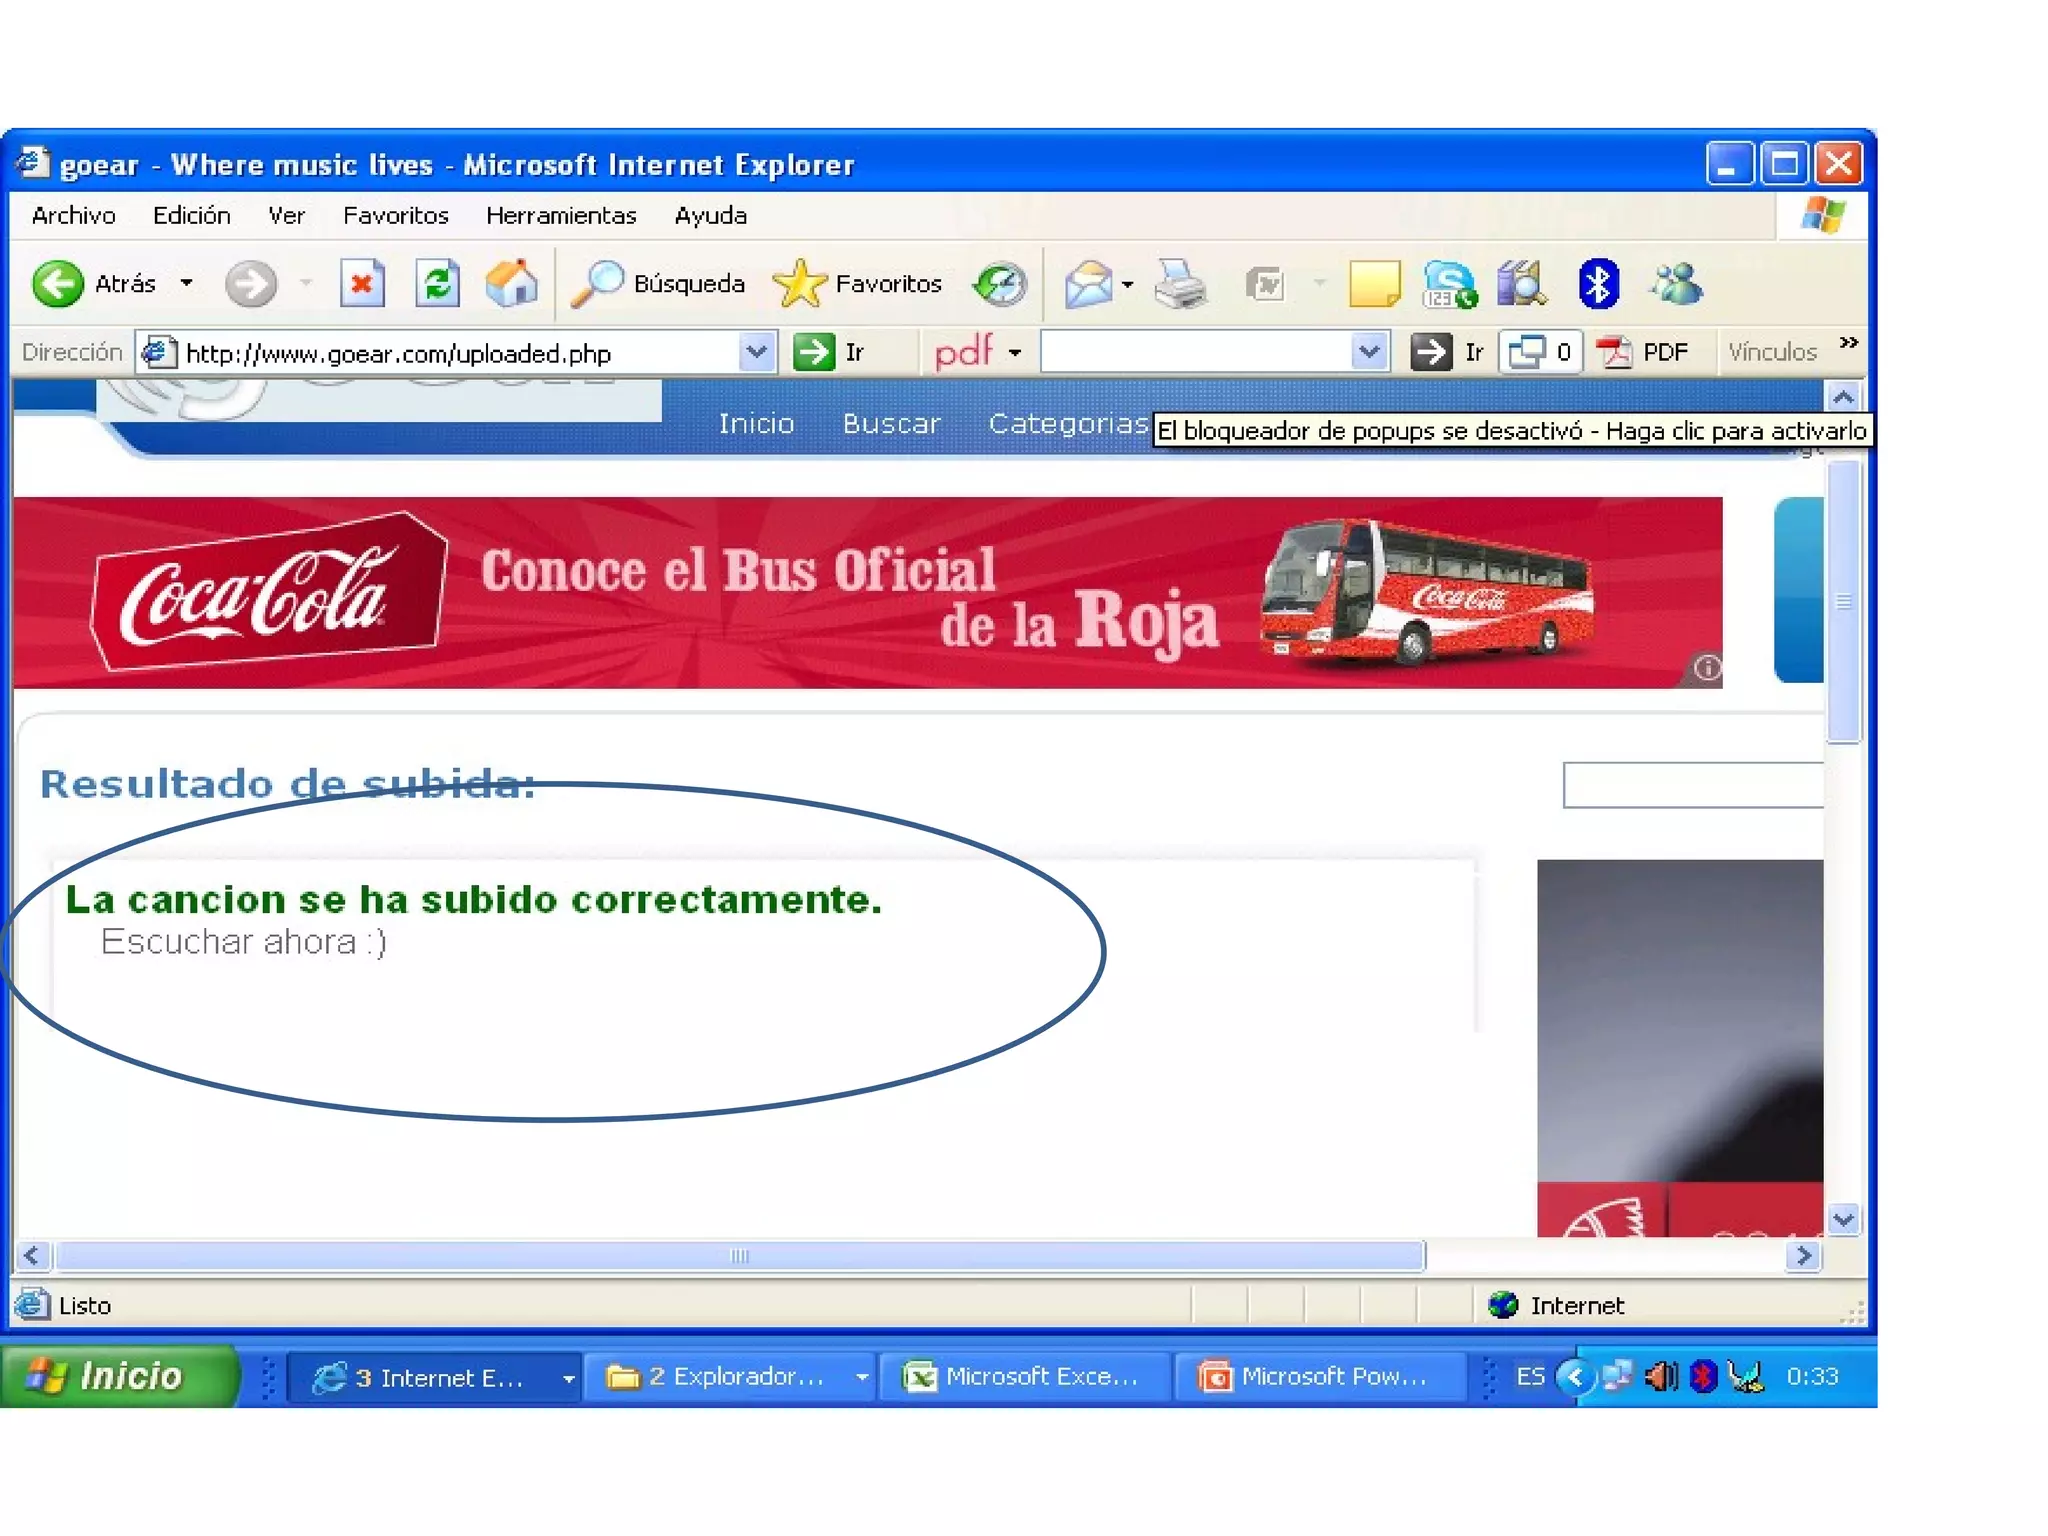Viewport: 2048px width, 1536px height.
Task: Open the Research books icon
Action: pos(1522,284)
